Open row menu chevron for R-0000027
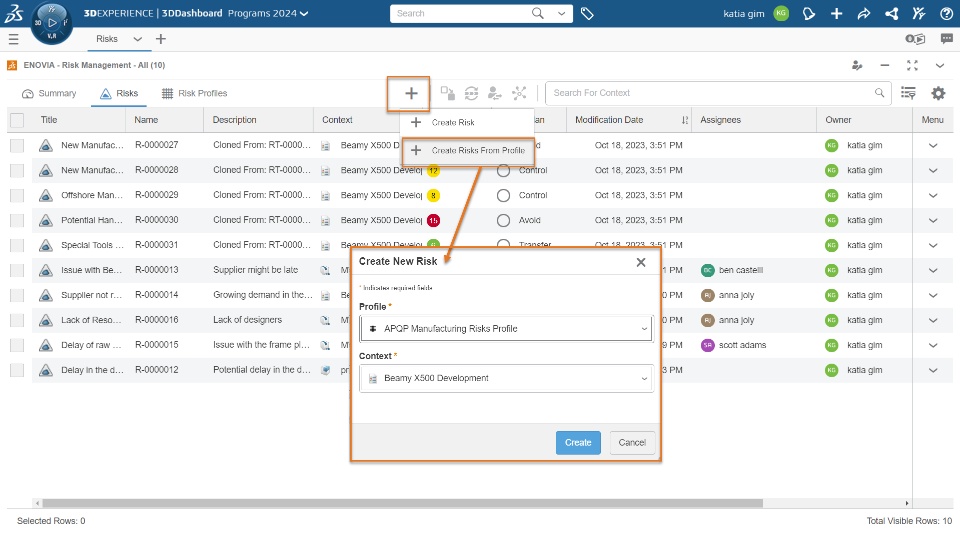Screen dimensions: 960x539 (x=933, y=146)
